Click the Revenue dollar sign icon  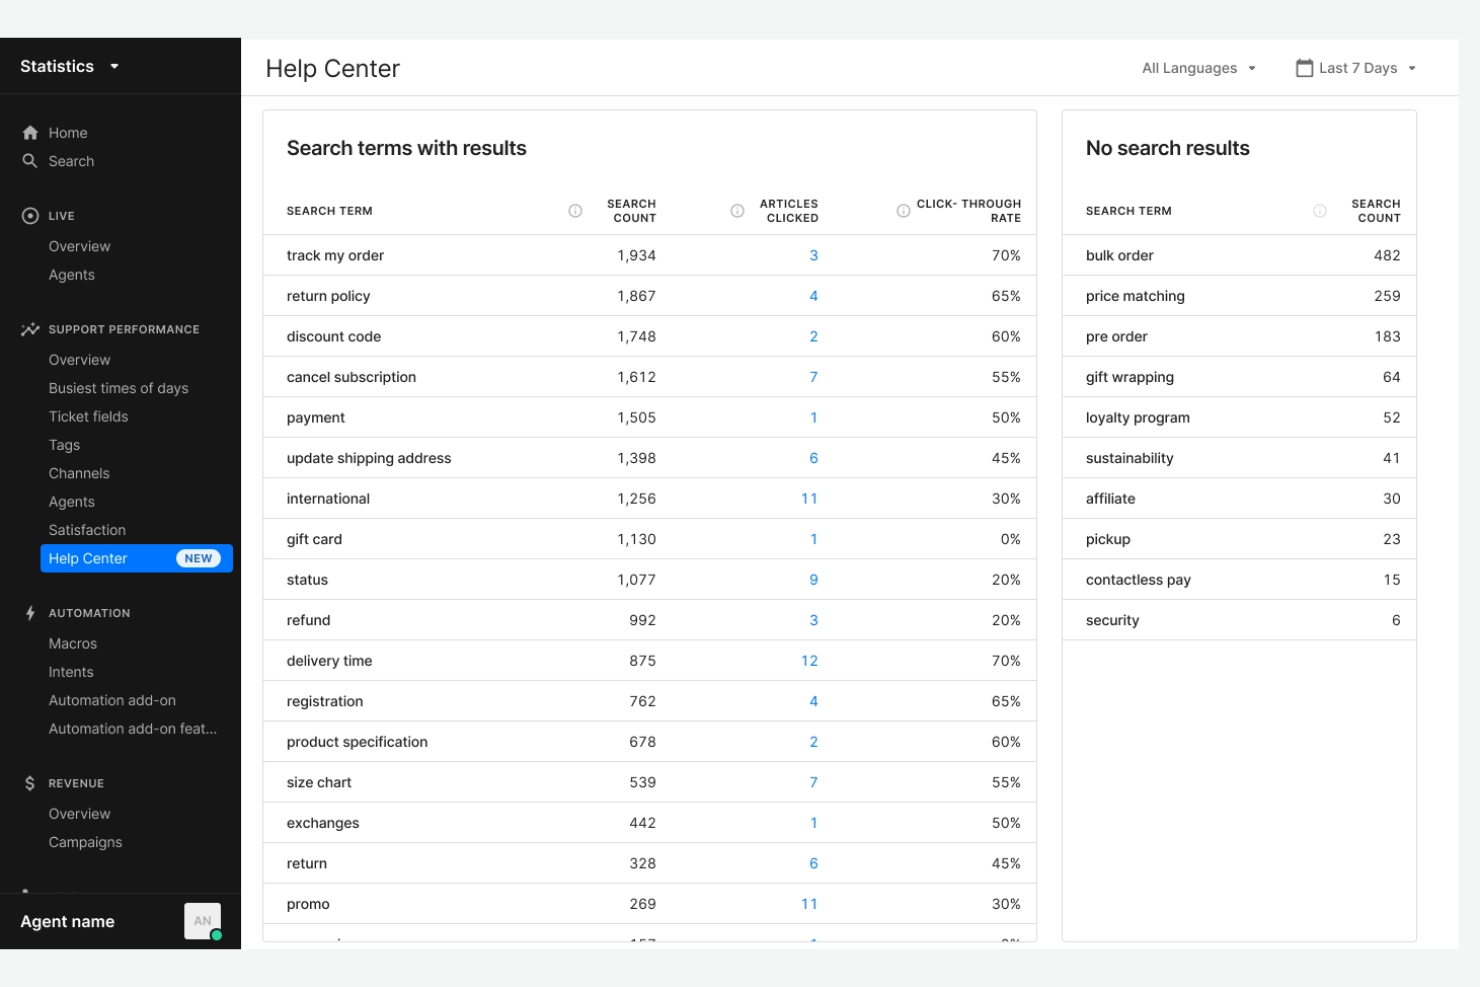[30, 783]
